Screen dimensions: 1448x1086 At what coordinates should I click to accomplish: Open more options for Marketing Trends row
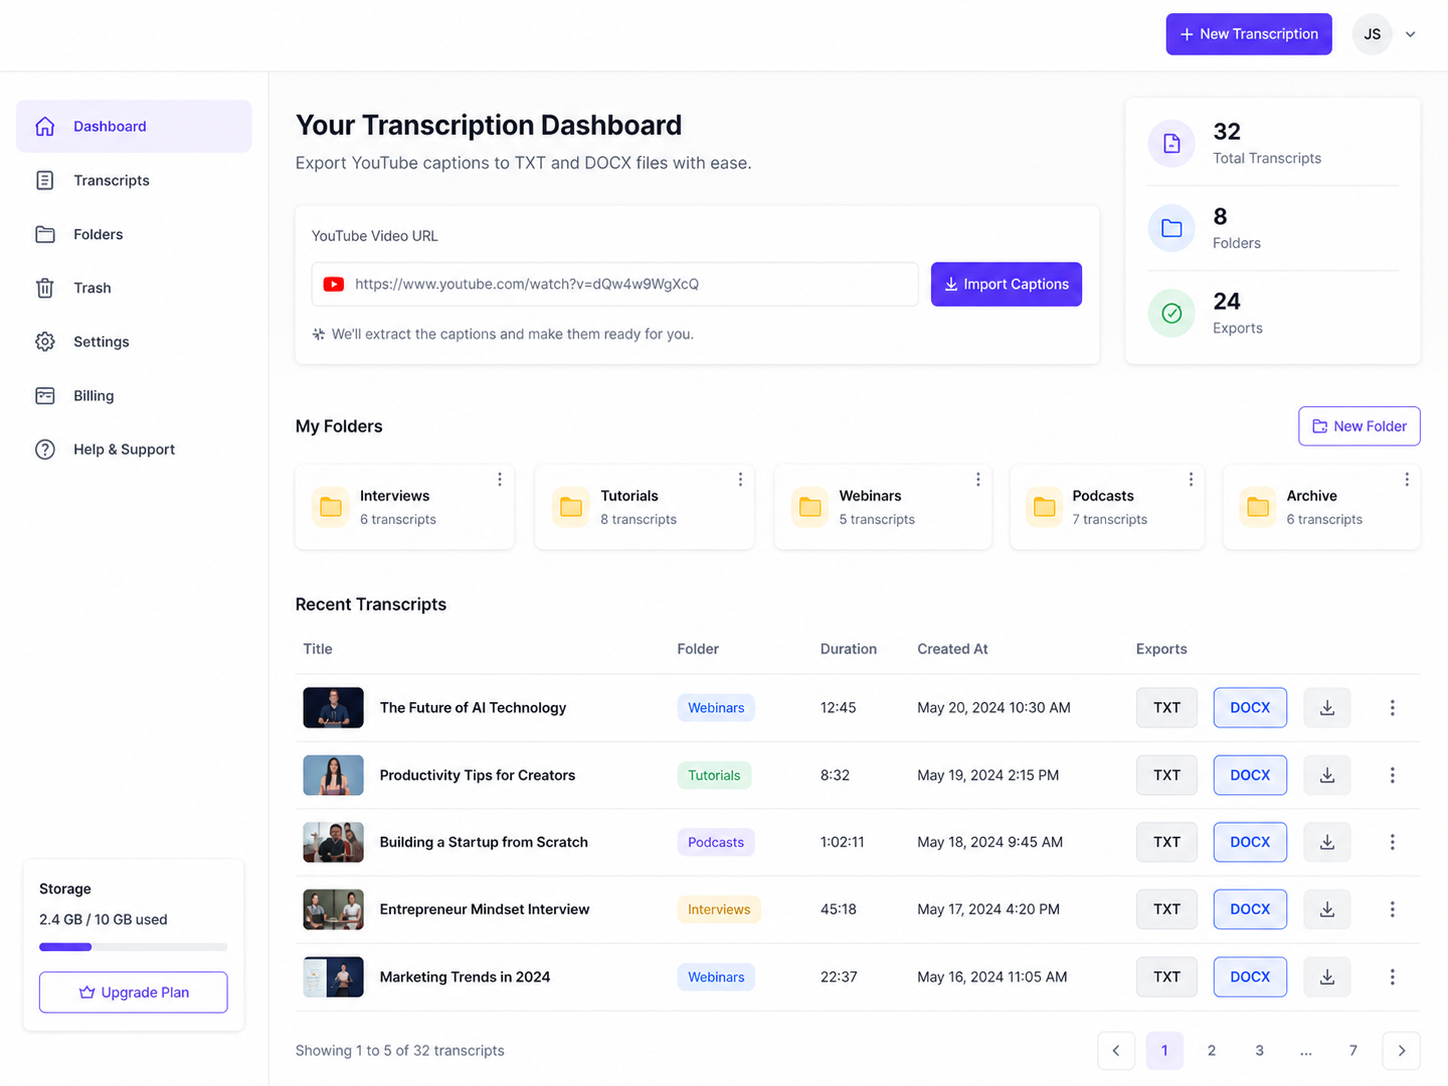[x=1392, y=977]
